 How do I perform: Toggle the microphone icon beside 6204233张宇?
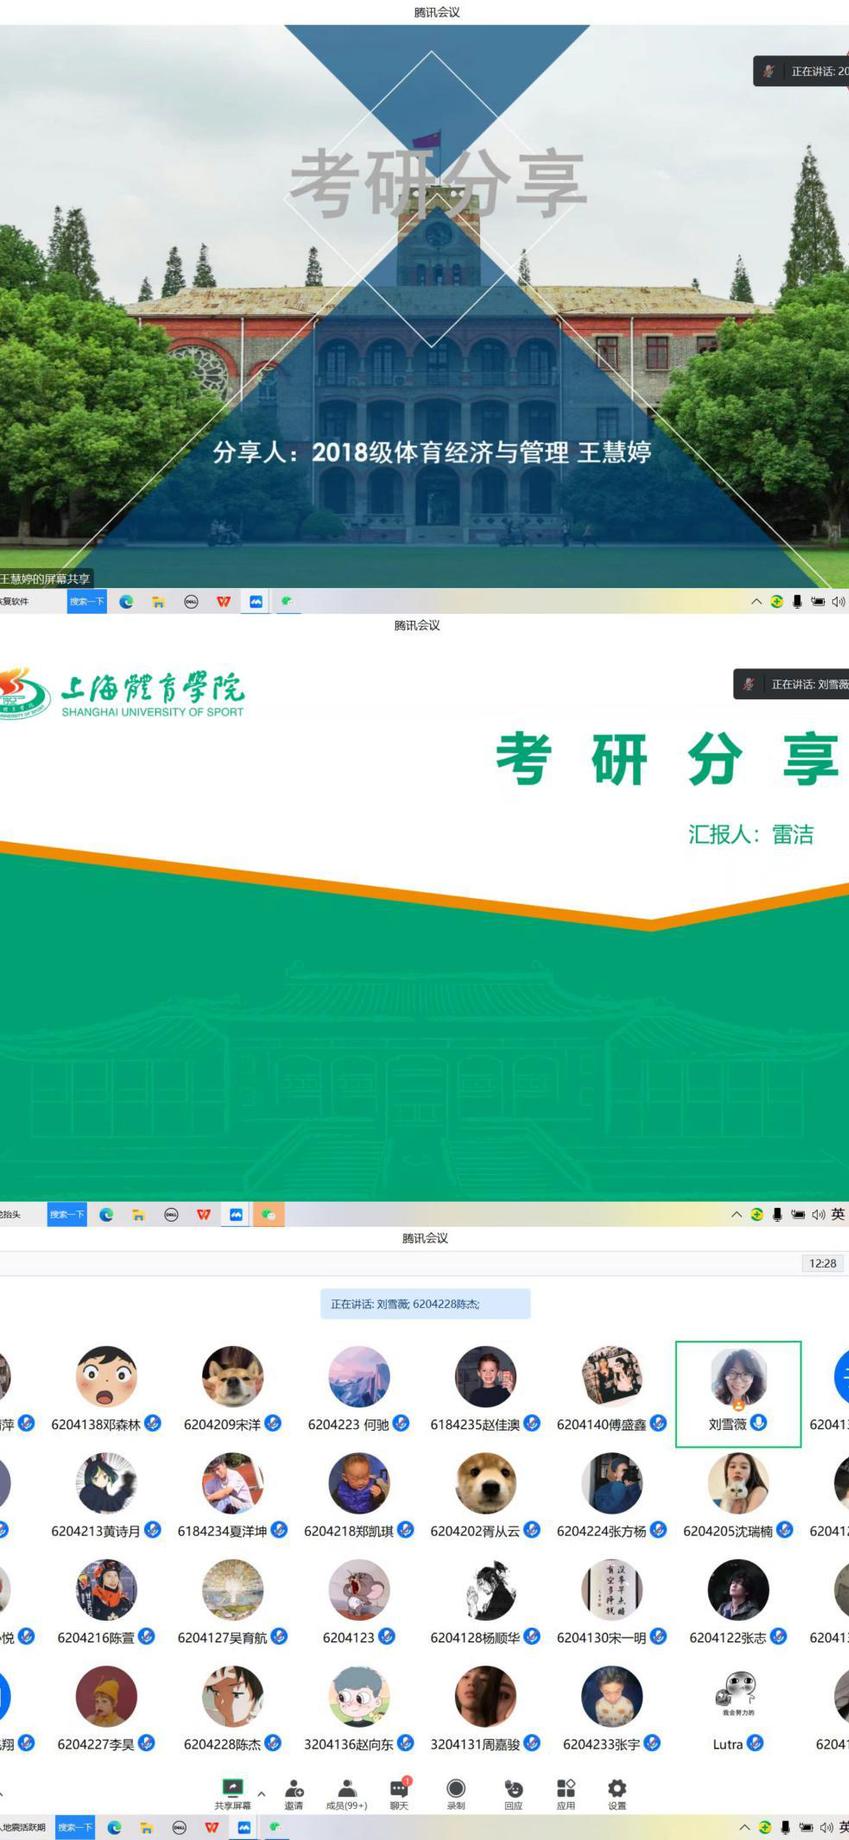click(652, 1743)
